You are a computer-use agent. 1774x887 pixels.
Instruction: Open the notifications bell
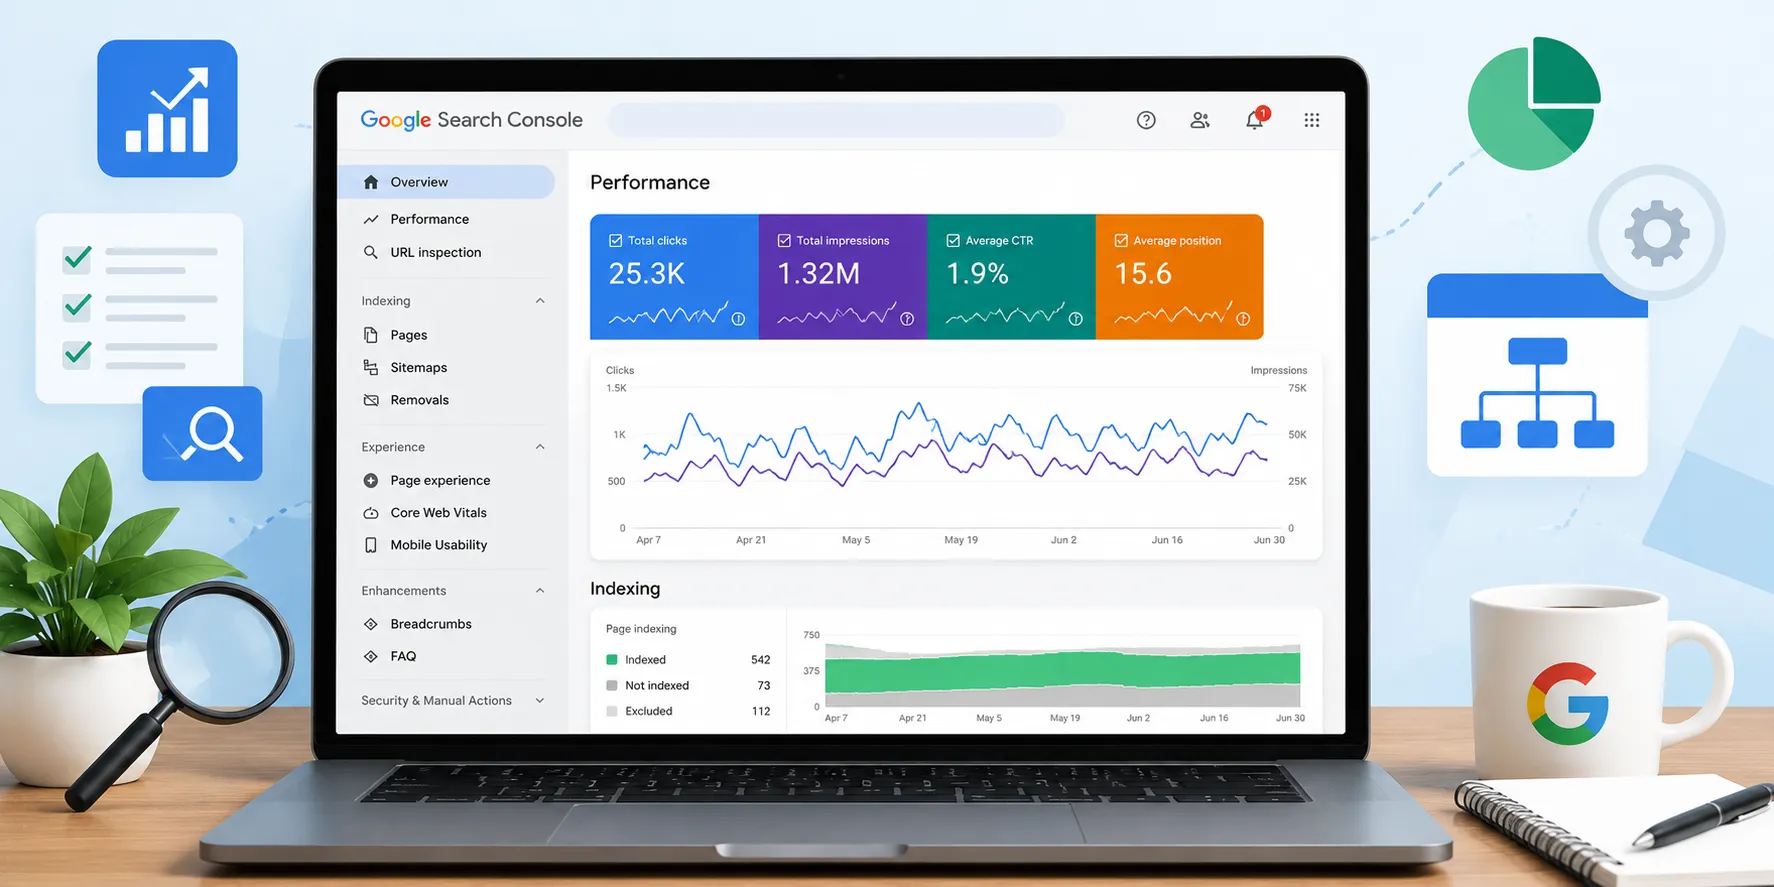1255,119
